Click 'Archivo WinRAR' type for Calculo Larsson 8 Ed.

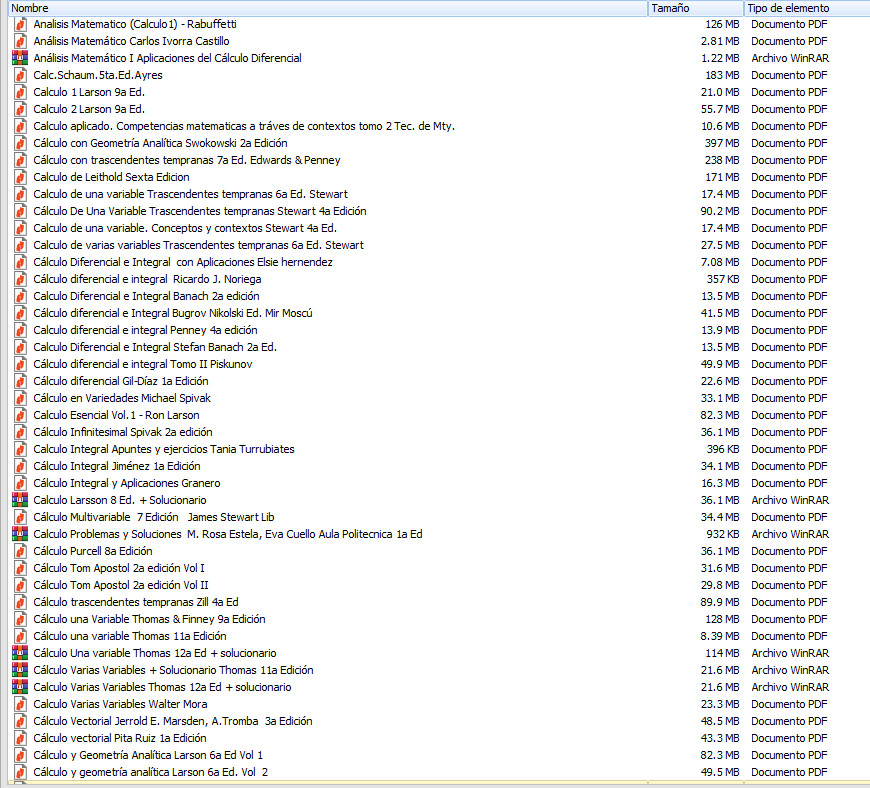(x=790, y=500)
